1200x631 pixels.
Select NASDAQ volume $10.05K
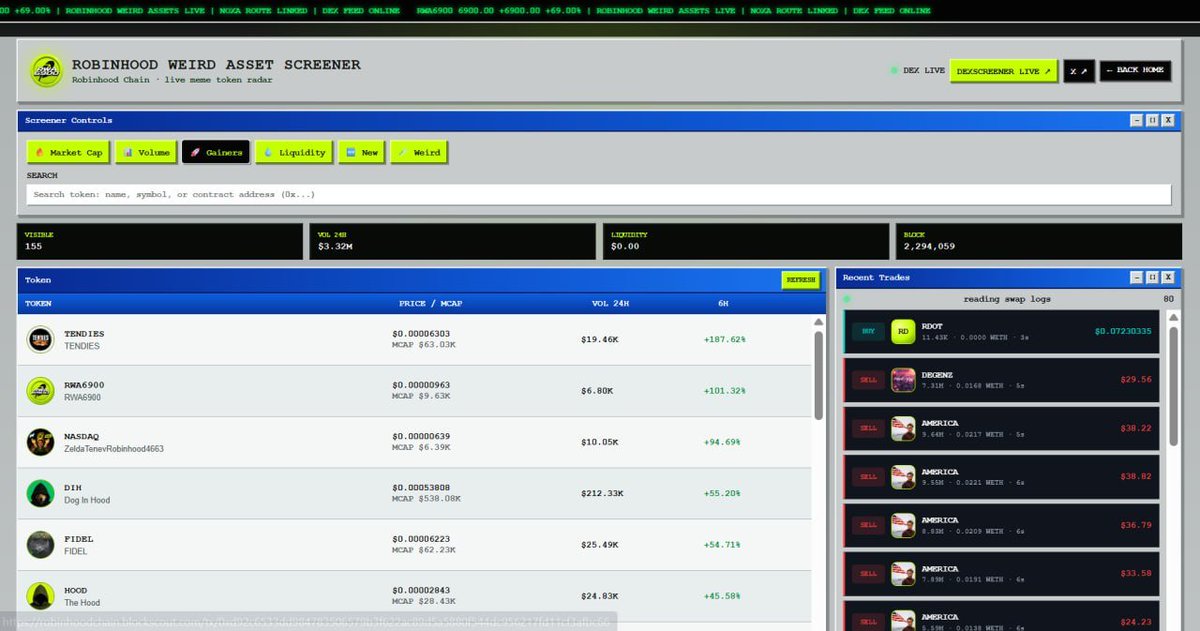click(x=599, y=442)
